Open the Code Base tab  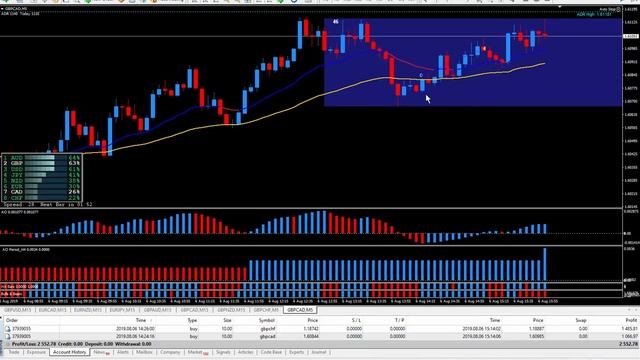point(271,352)
